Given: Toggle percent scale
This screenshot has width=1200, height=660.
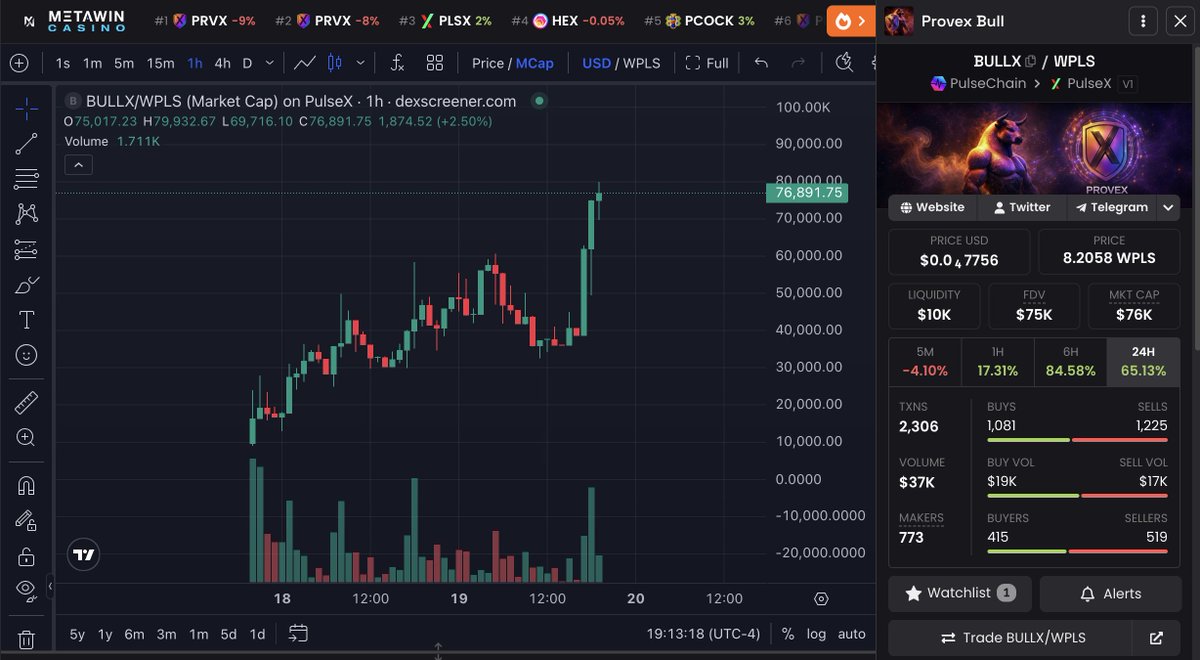Looking at the screenshot, I should coord(788,634).
